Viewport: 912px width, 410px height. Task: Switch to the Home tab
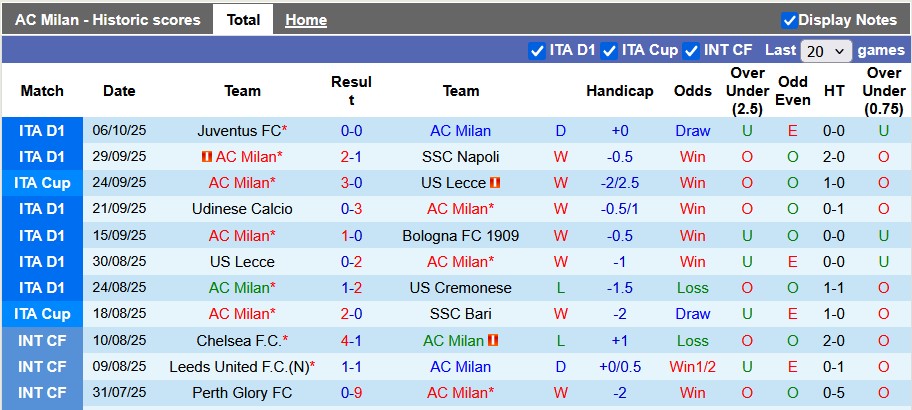[305, 20]
